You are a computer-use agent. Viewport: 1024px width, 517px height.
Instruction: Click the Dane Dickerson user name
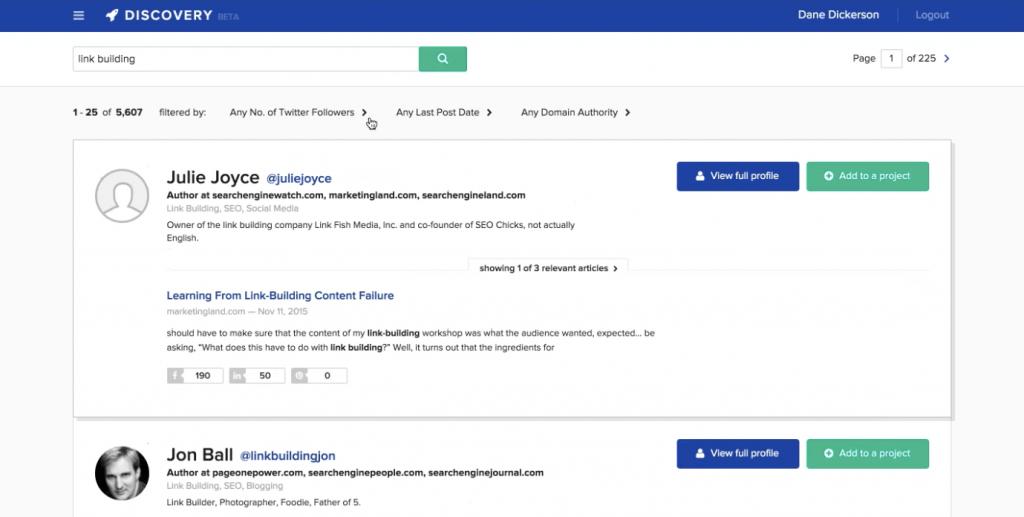pyautogui.click(x=839, y=15)
